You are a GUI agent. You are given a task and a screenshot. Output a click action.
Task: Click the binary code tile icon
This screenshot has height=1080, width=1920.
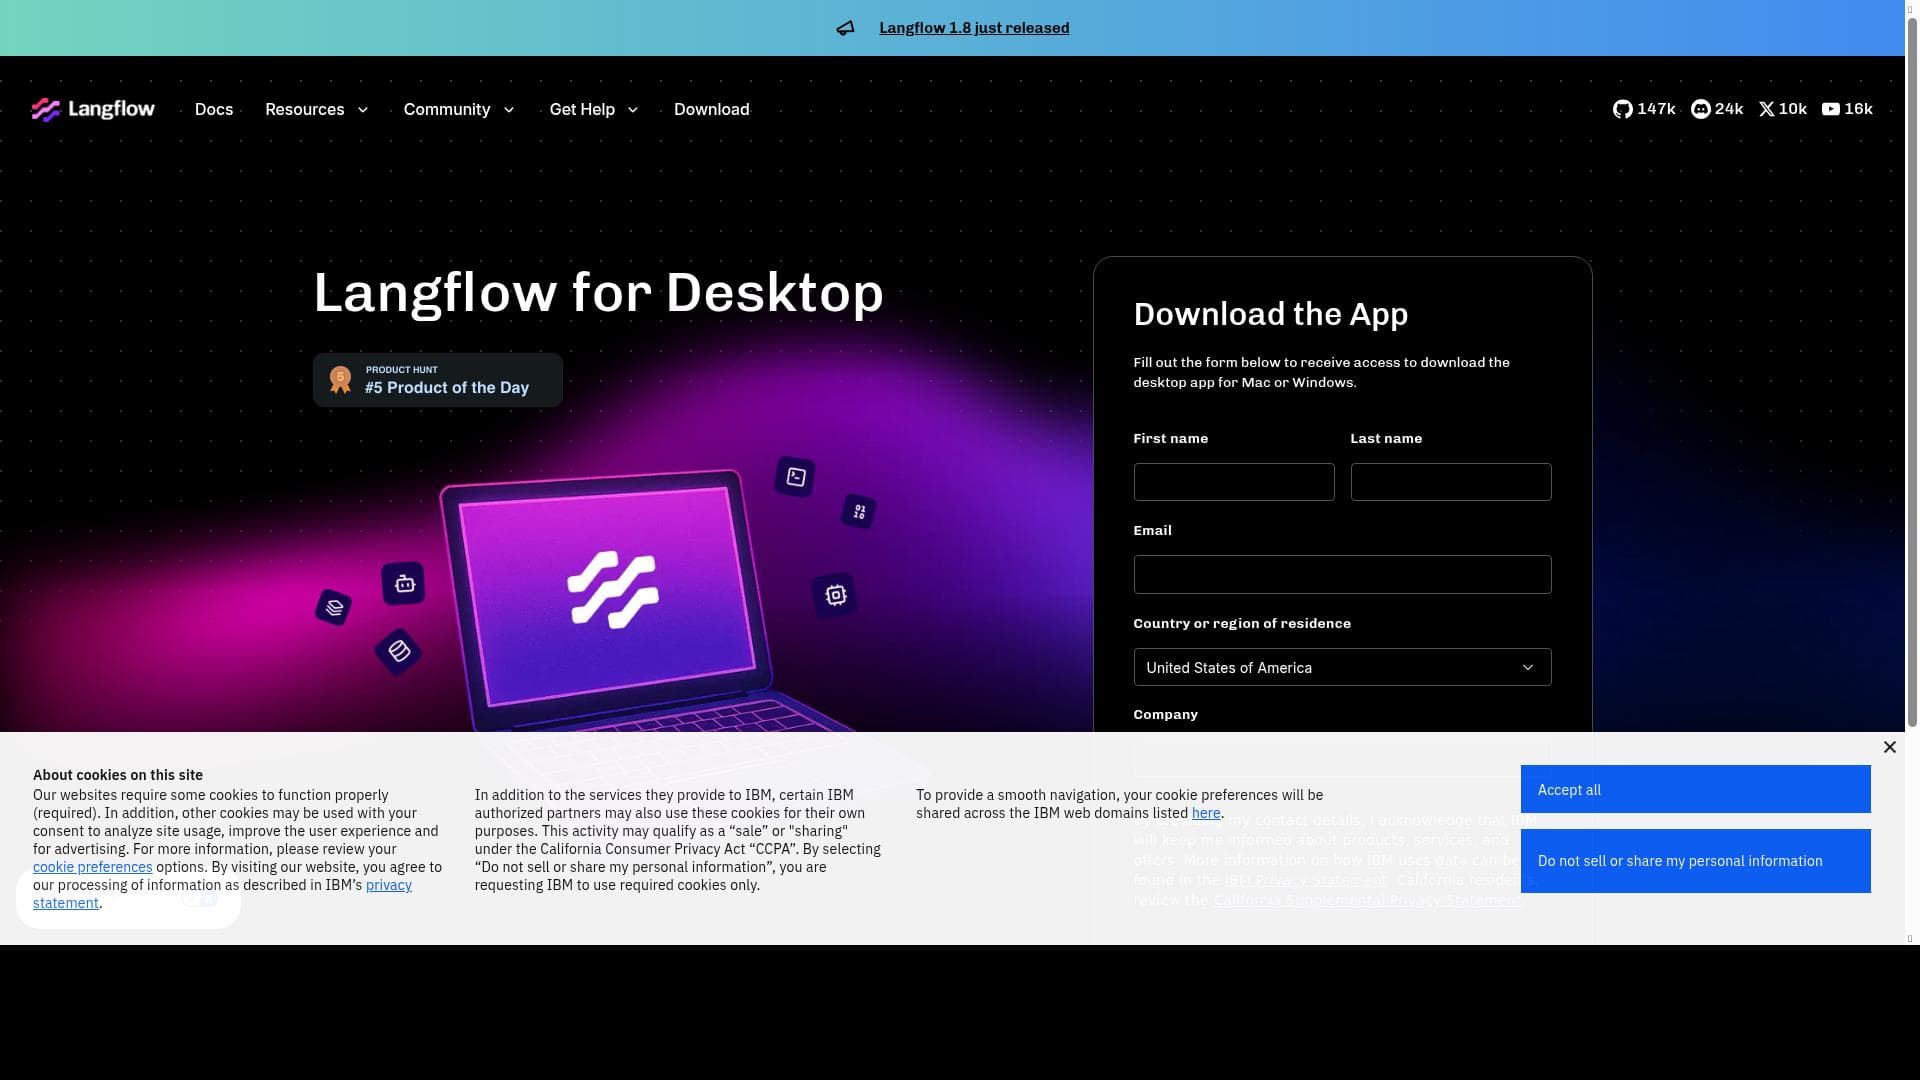(x=859, y=512)
